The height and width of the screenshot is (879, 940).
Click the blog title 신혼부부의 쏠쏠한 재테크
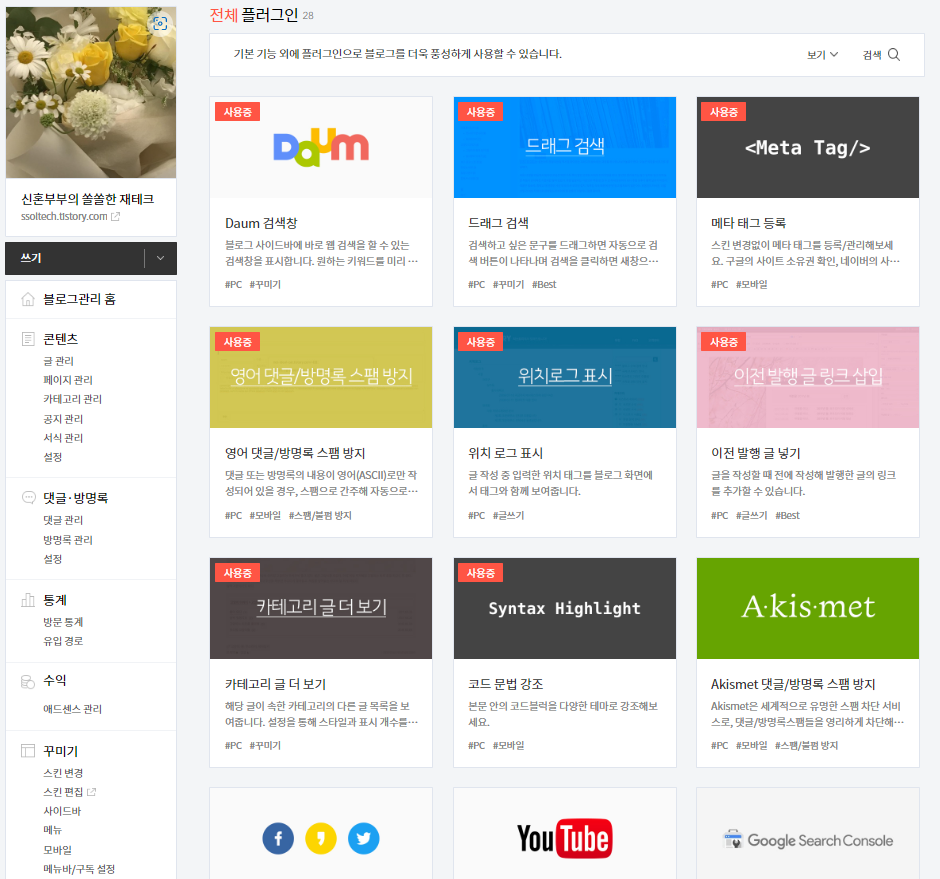click(x=88, y=199)
